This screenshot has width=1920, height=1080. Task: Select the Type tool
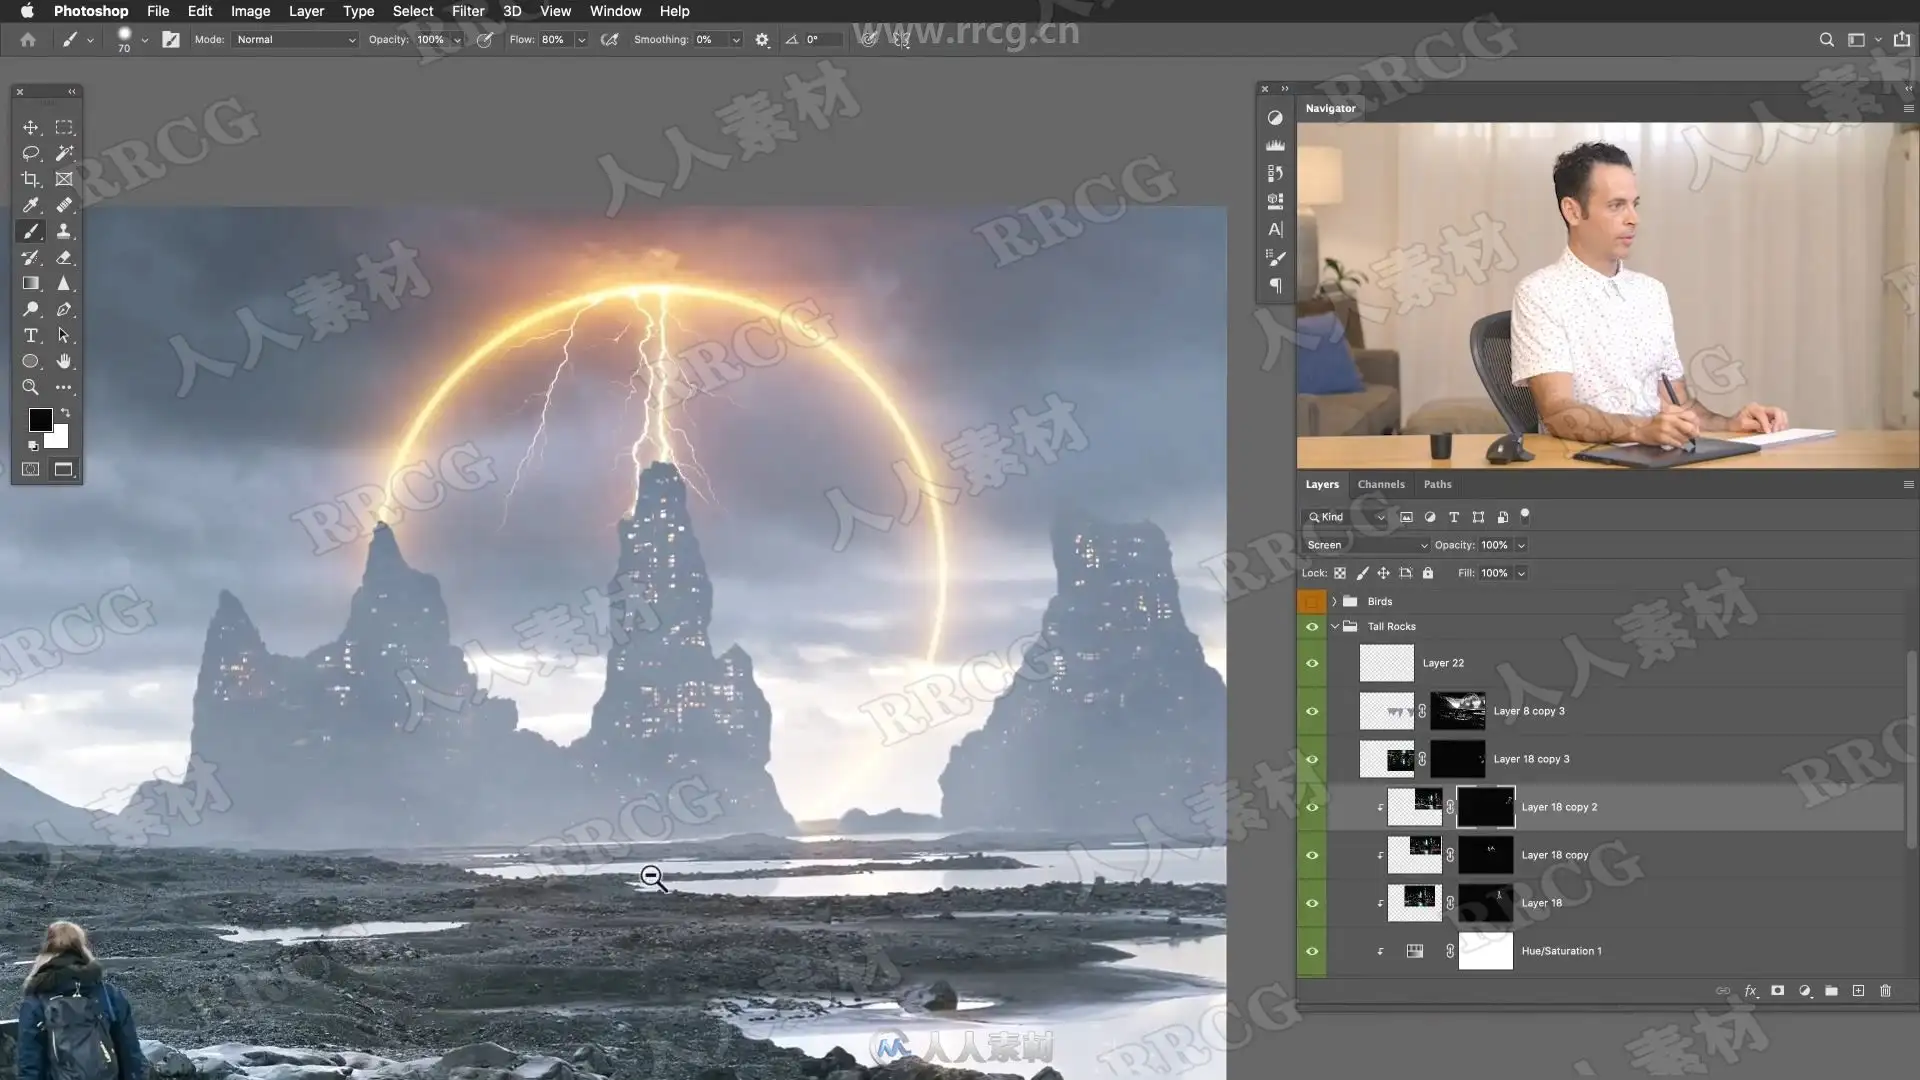click(x=31, y=335)
